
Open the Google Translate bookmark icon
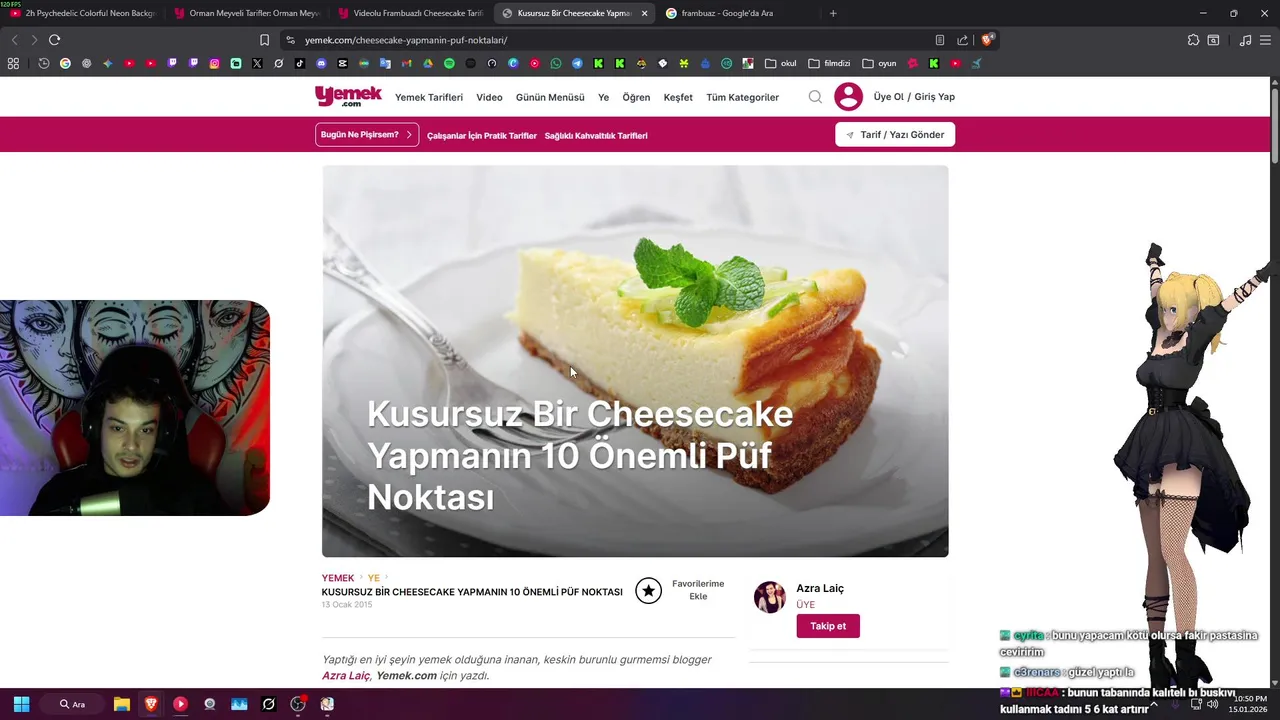tap(385, 63)
